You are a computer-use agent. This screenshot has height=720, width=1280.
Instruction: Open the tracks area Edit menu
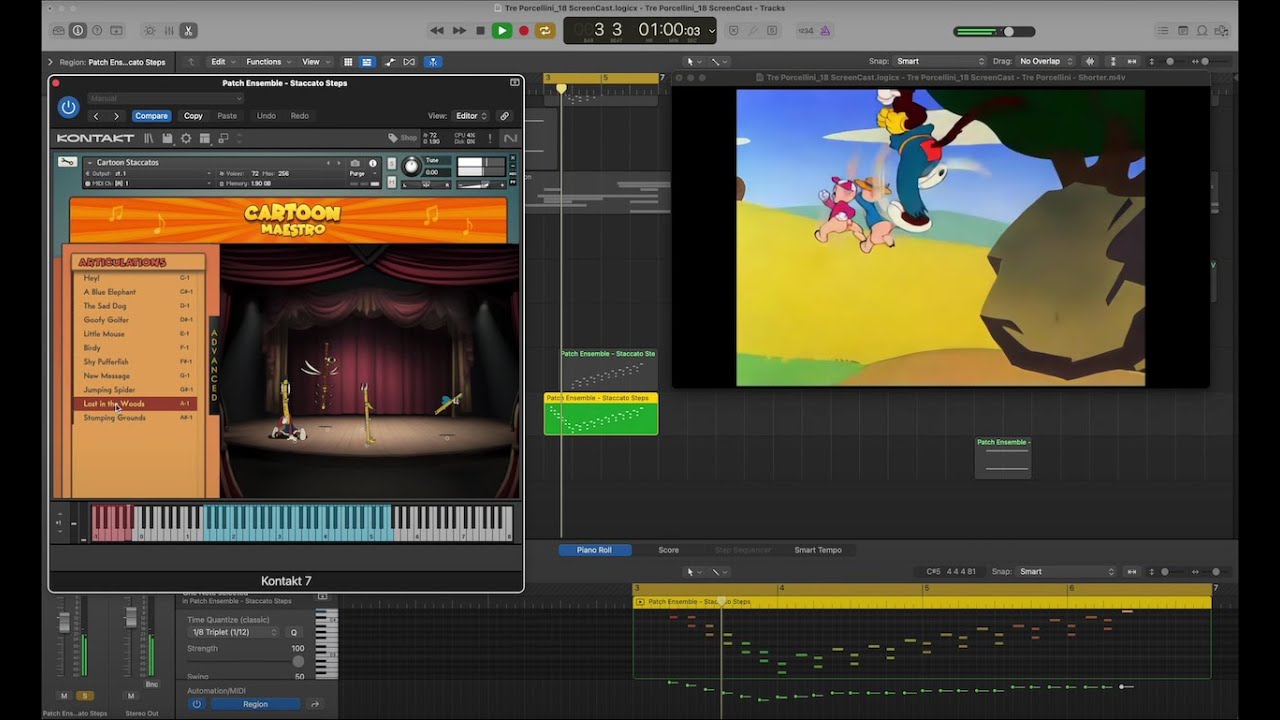click(x=221, y=62)
